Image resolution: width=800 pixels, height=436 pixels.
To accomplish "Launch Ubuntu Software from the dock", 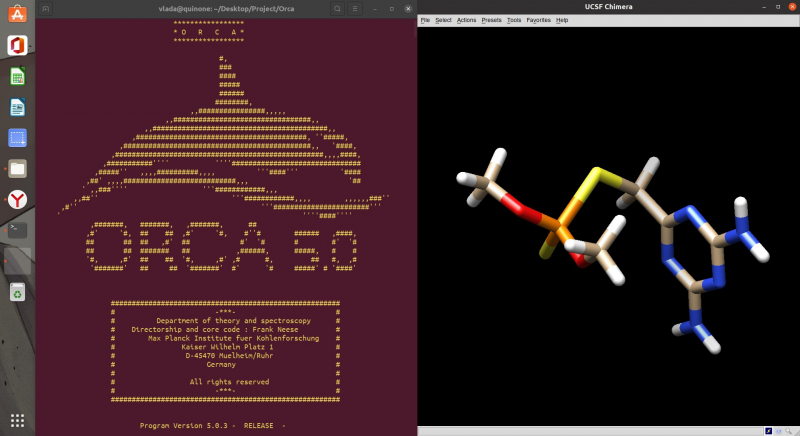I will point(17,14).
